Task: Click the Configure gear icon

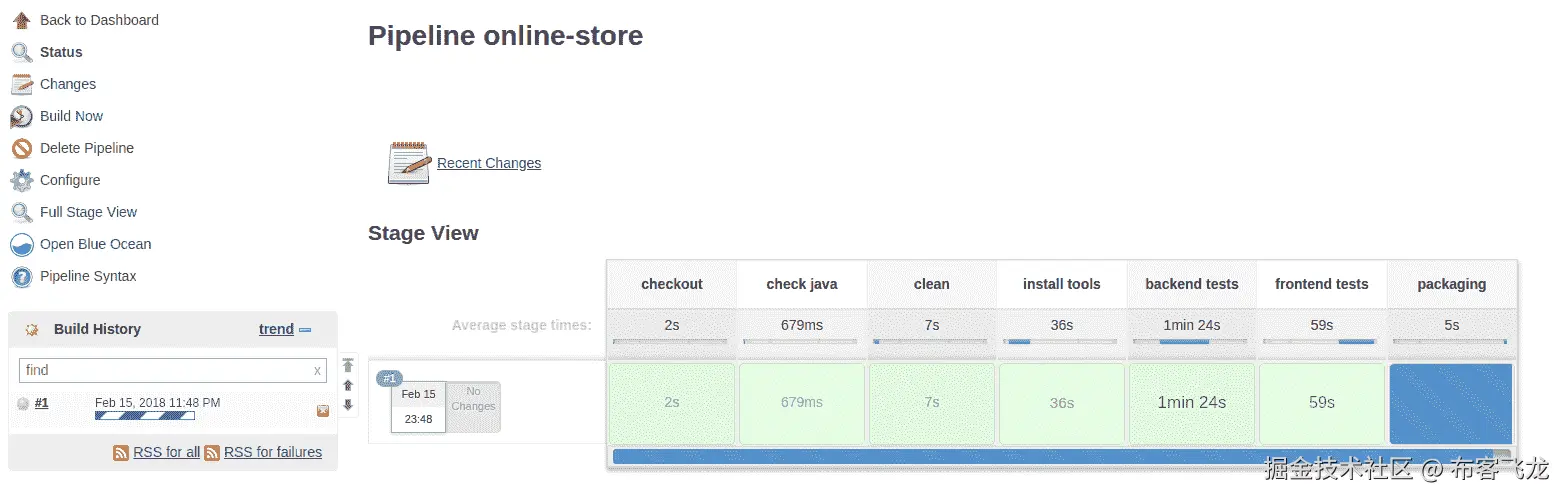Action: (21, 180)
